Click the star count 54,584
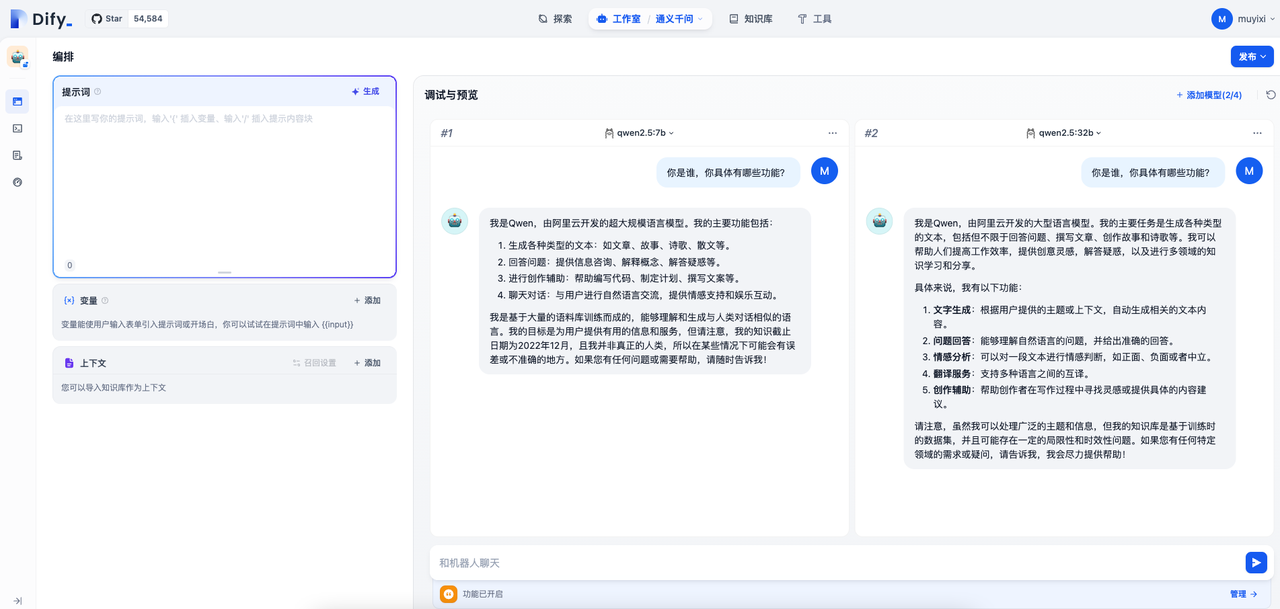The width and height of the screenshot is (1280, 609). pyautogui.click(x=148, y=19)
